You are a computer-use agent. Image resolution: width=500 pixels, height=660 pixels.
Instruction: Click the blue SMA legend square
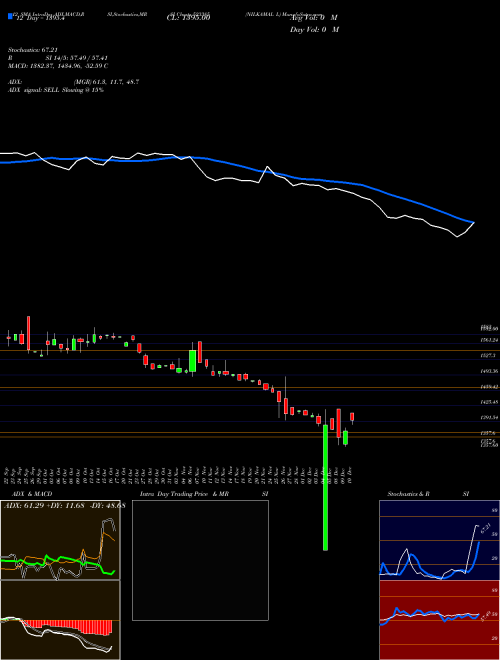[x=10, y=16]
